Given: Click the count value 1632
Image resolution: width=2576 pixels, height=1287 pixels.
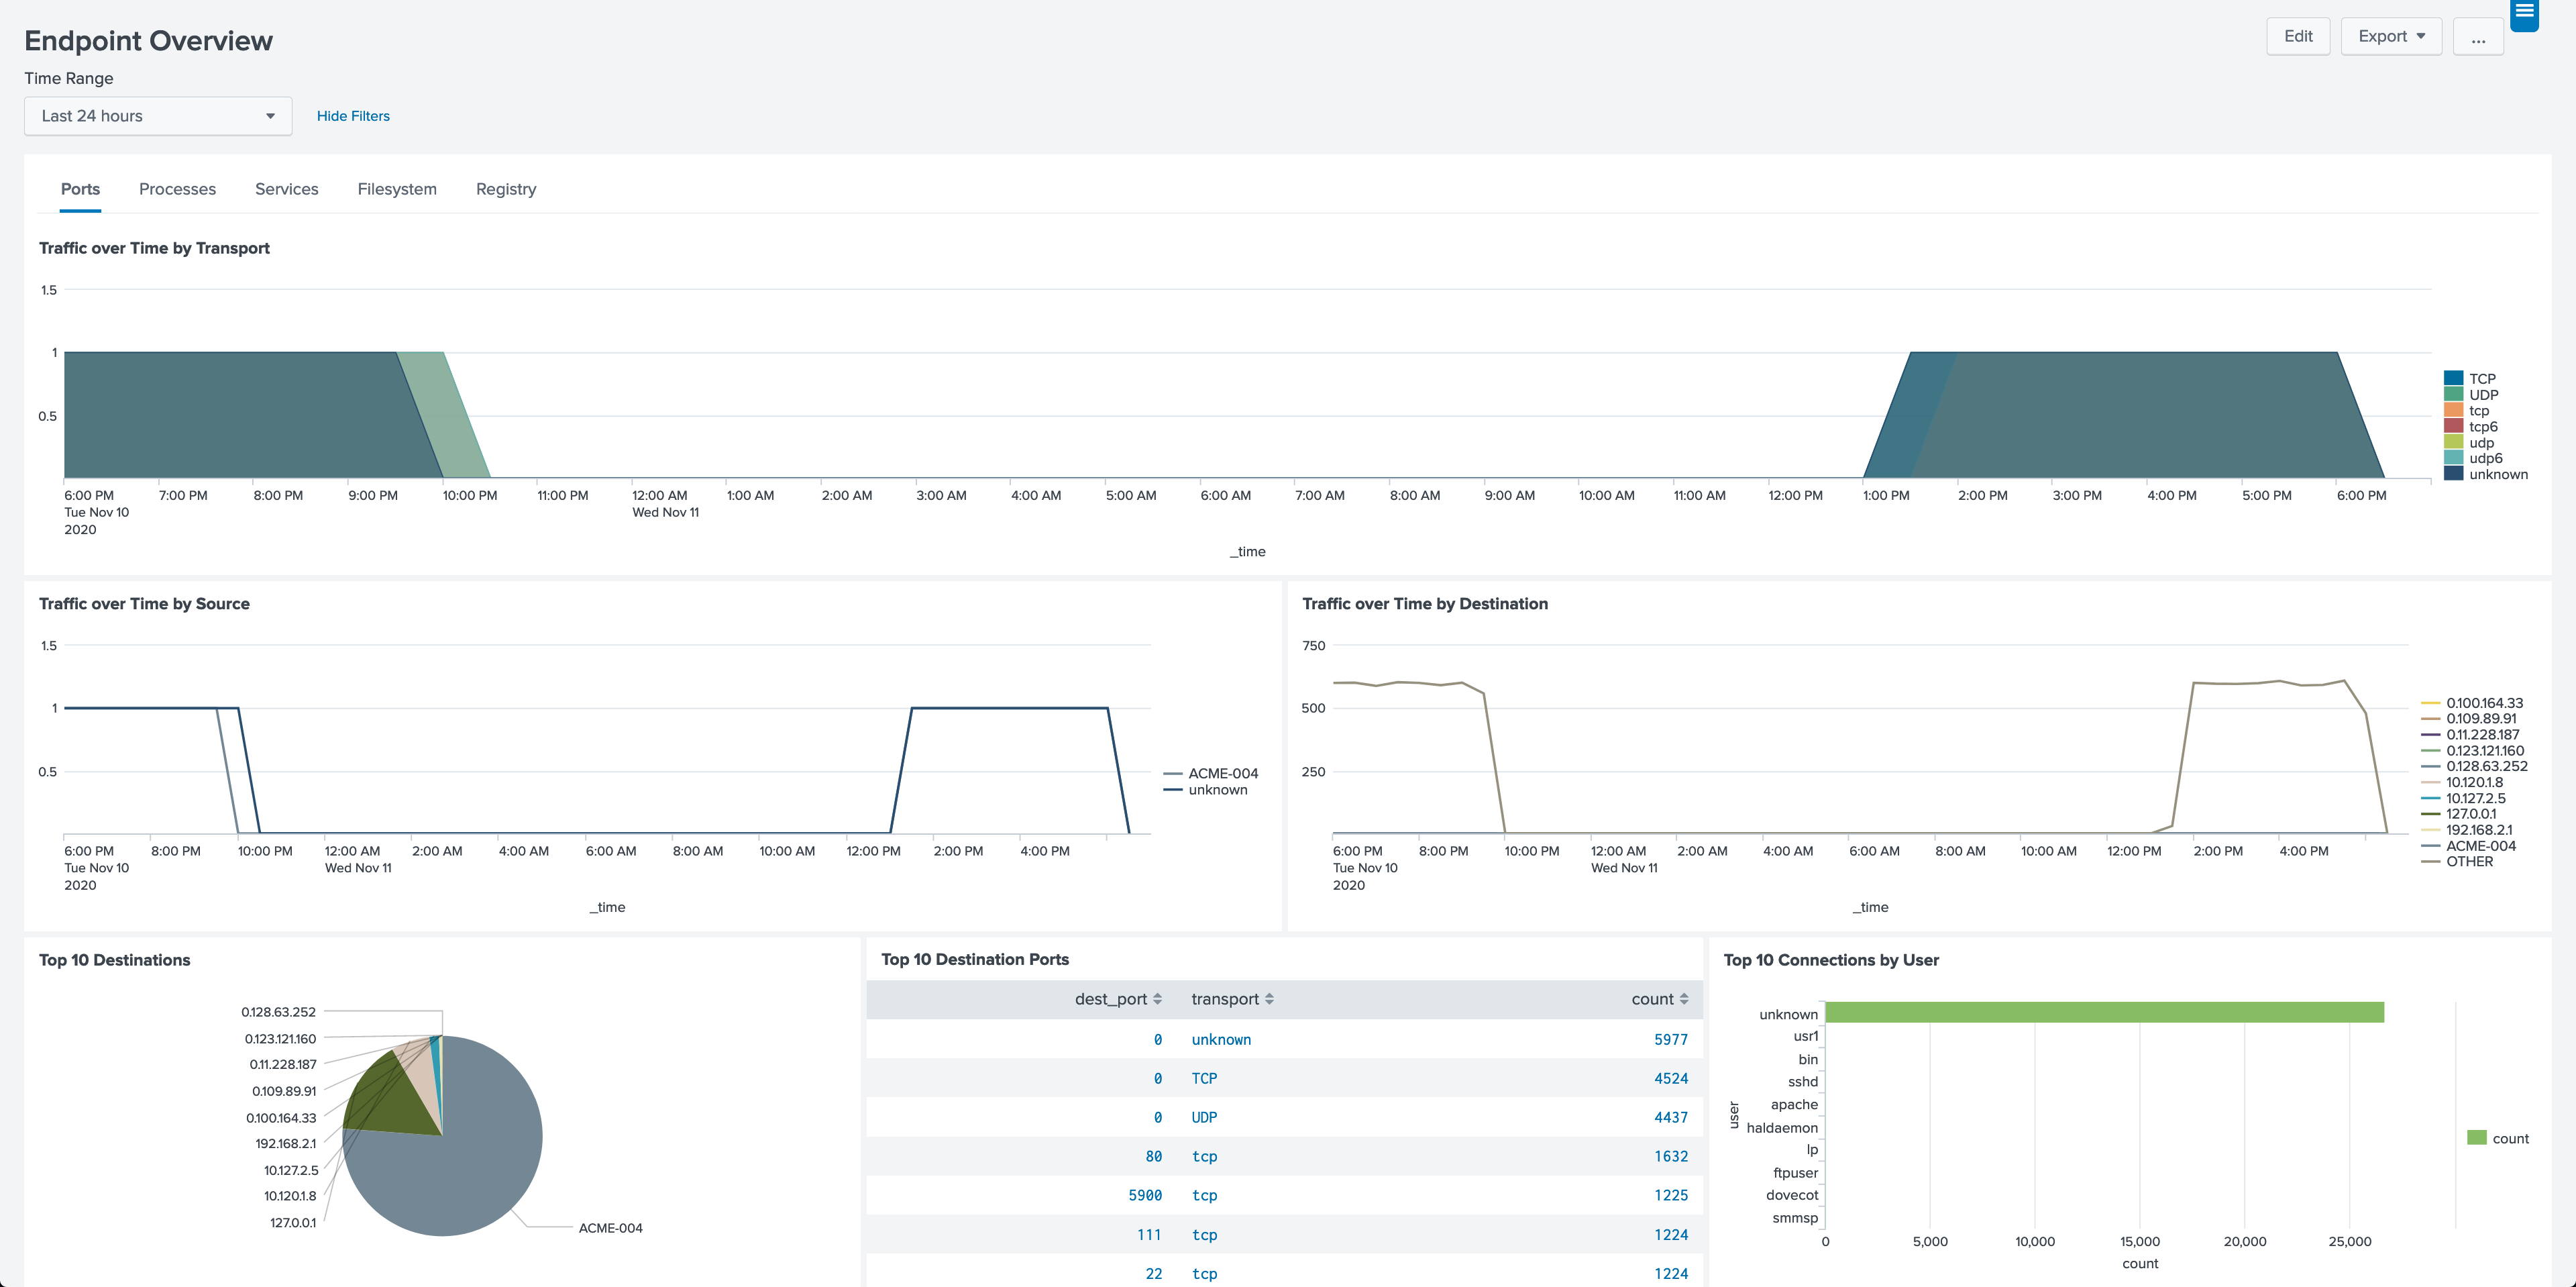Looking at the screenshot, I should pos(1671,1157).
